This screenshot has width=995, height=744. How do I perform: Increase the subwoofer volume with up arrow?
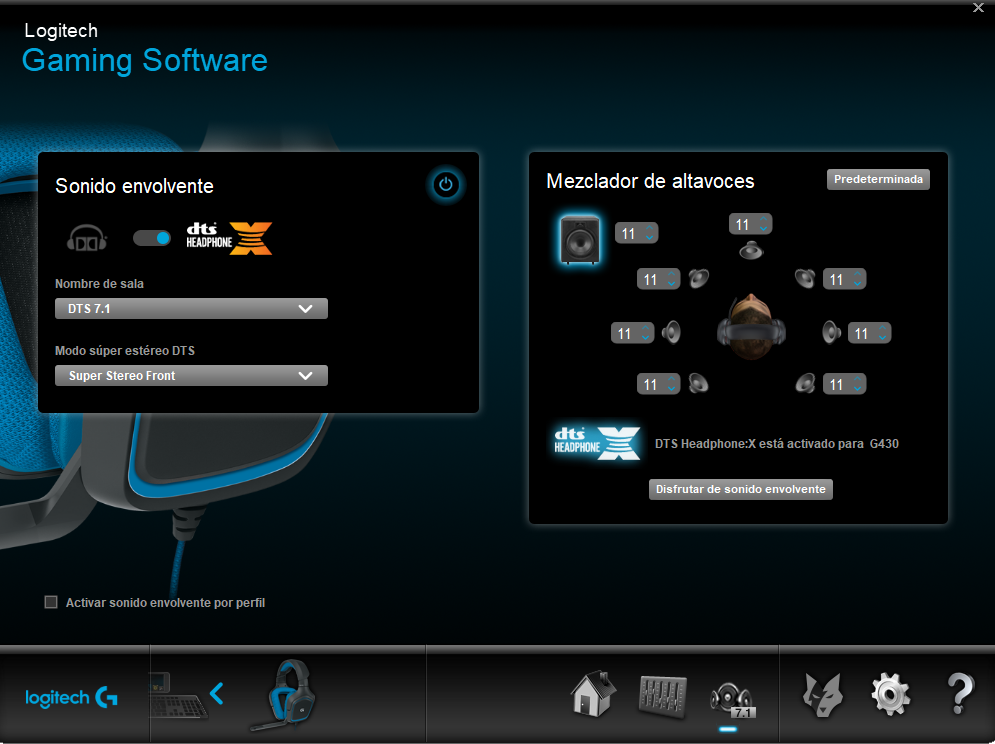click(x=649, y=228)
